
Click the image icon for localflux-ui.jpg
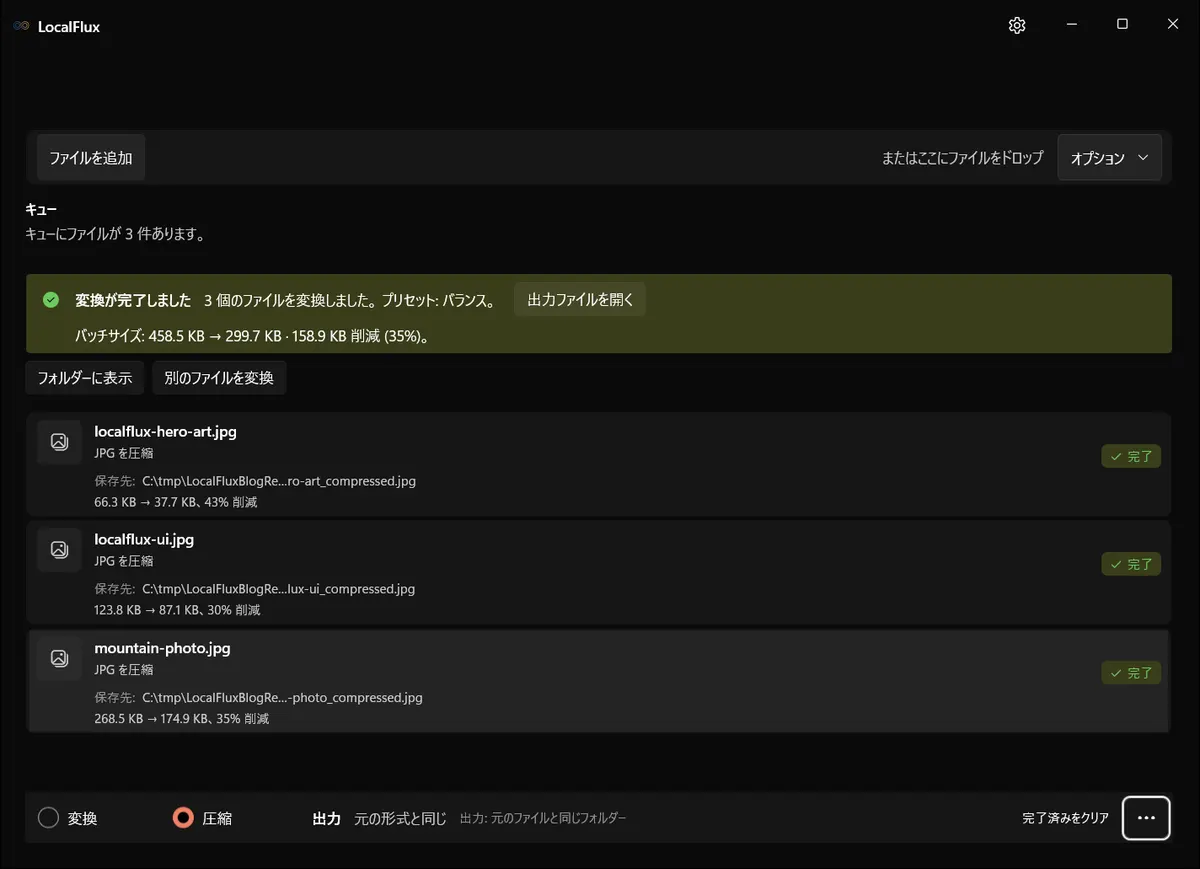[x=59, y=549]
